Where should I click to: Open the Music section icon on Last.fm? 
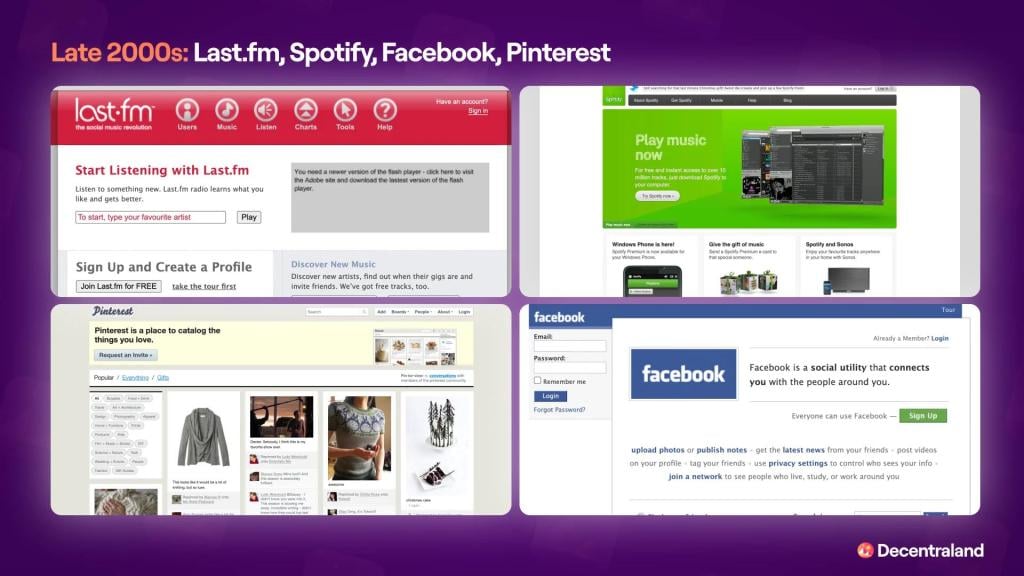(x=225, y=110)
